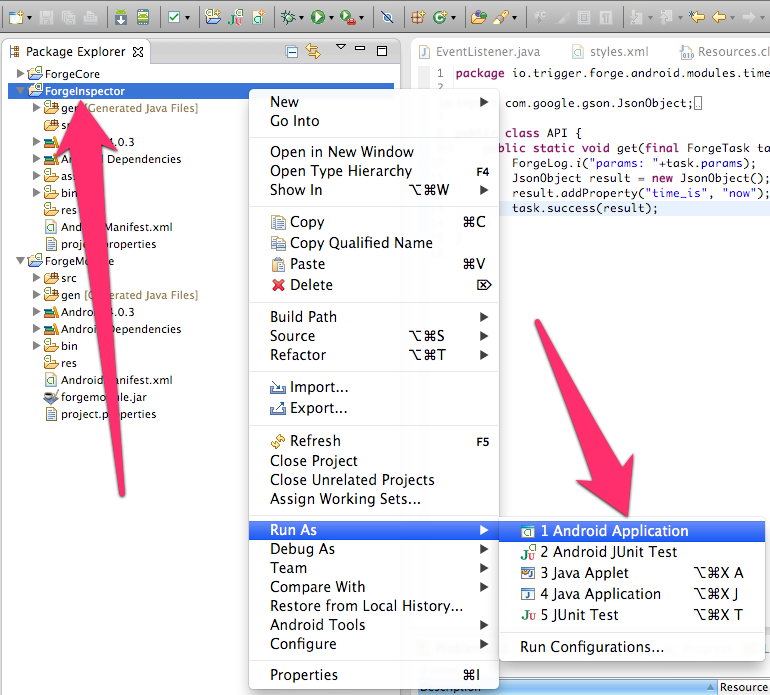Choose Paste from context menu
Image resolution: width=770 pixels, height=695 pixels.
[x=374, y=264]
